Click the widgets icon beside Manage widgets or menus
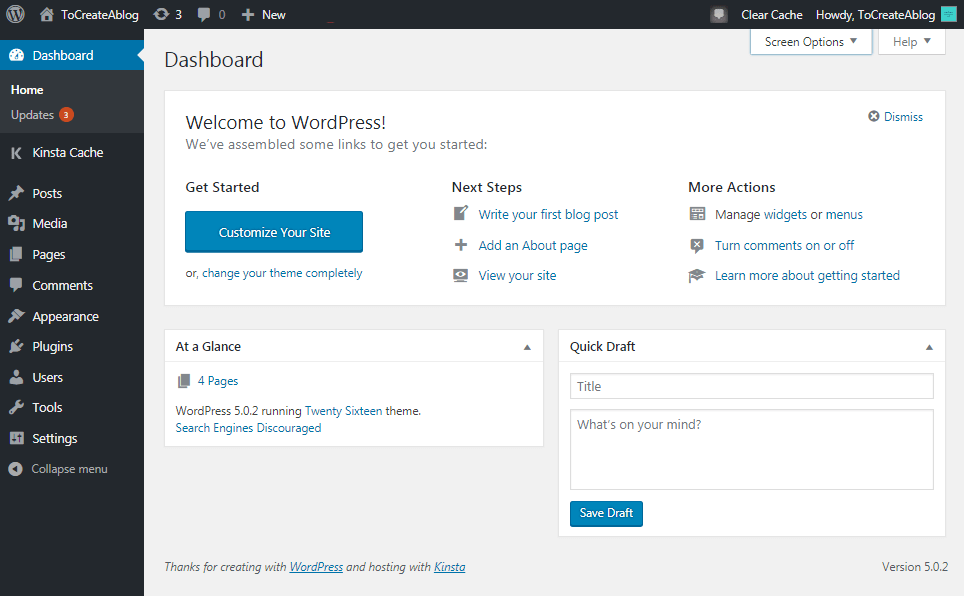This screenshot has width=964, height=596. (x=697, y=214)
